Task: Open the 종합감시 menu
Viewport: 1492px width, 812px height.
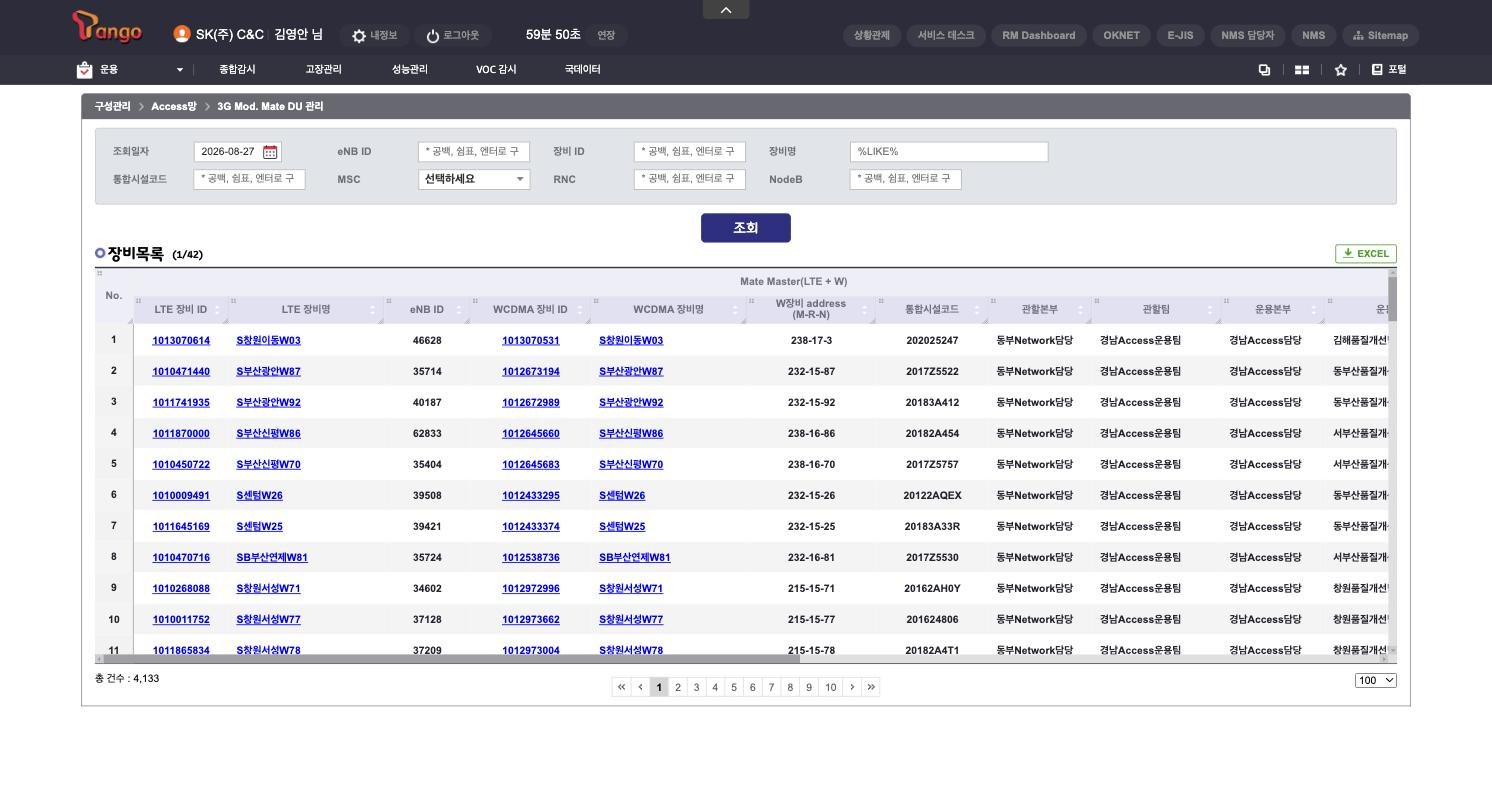Action: (x=237, y=70)
